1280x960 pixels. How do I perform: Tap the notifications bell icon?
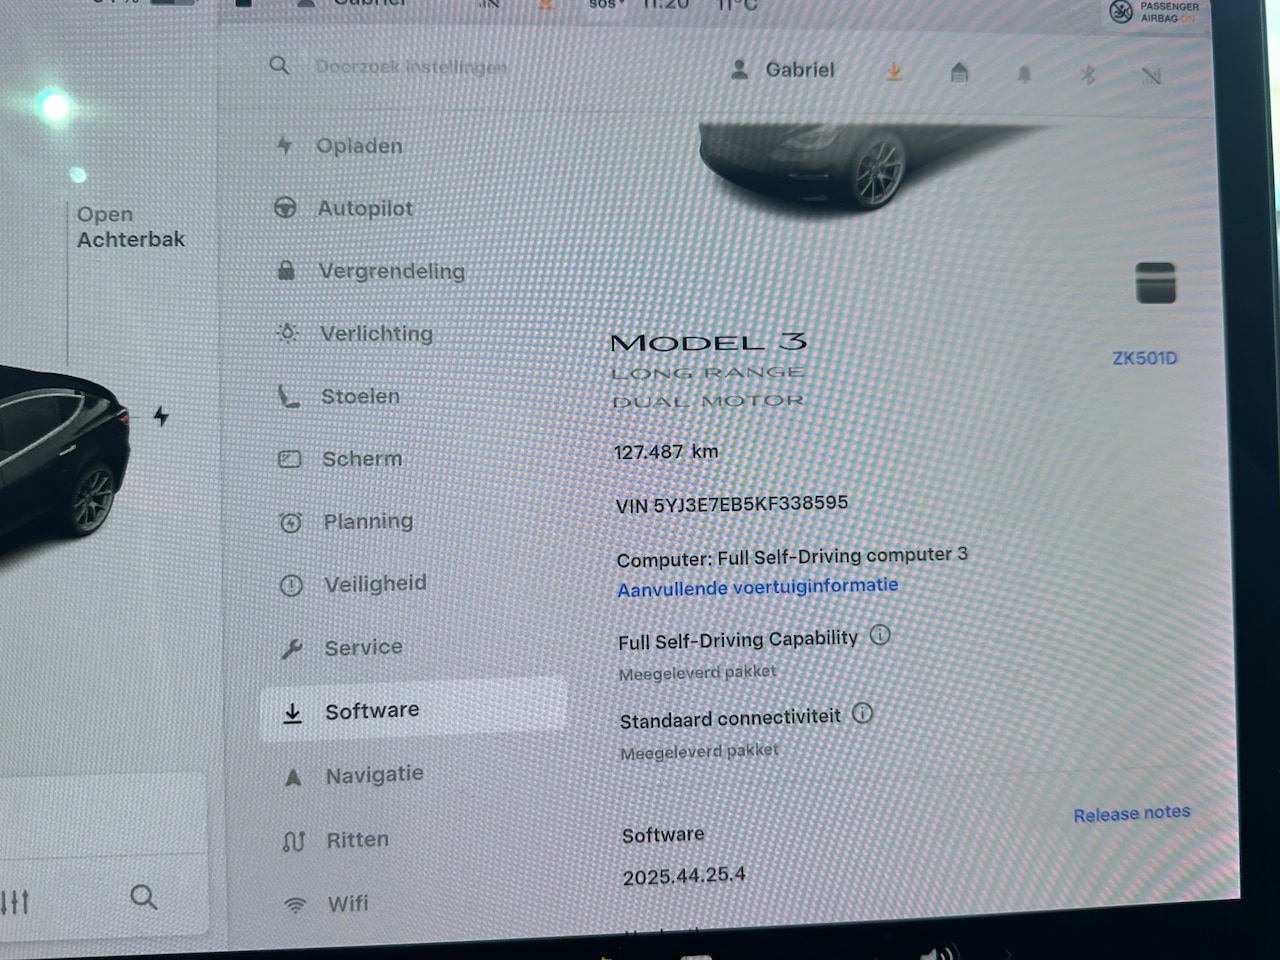tap(1024, 75)
